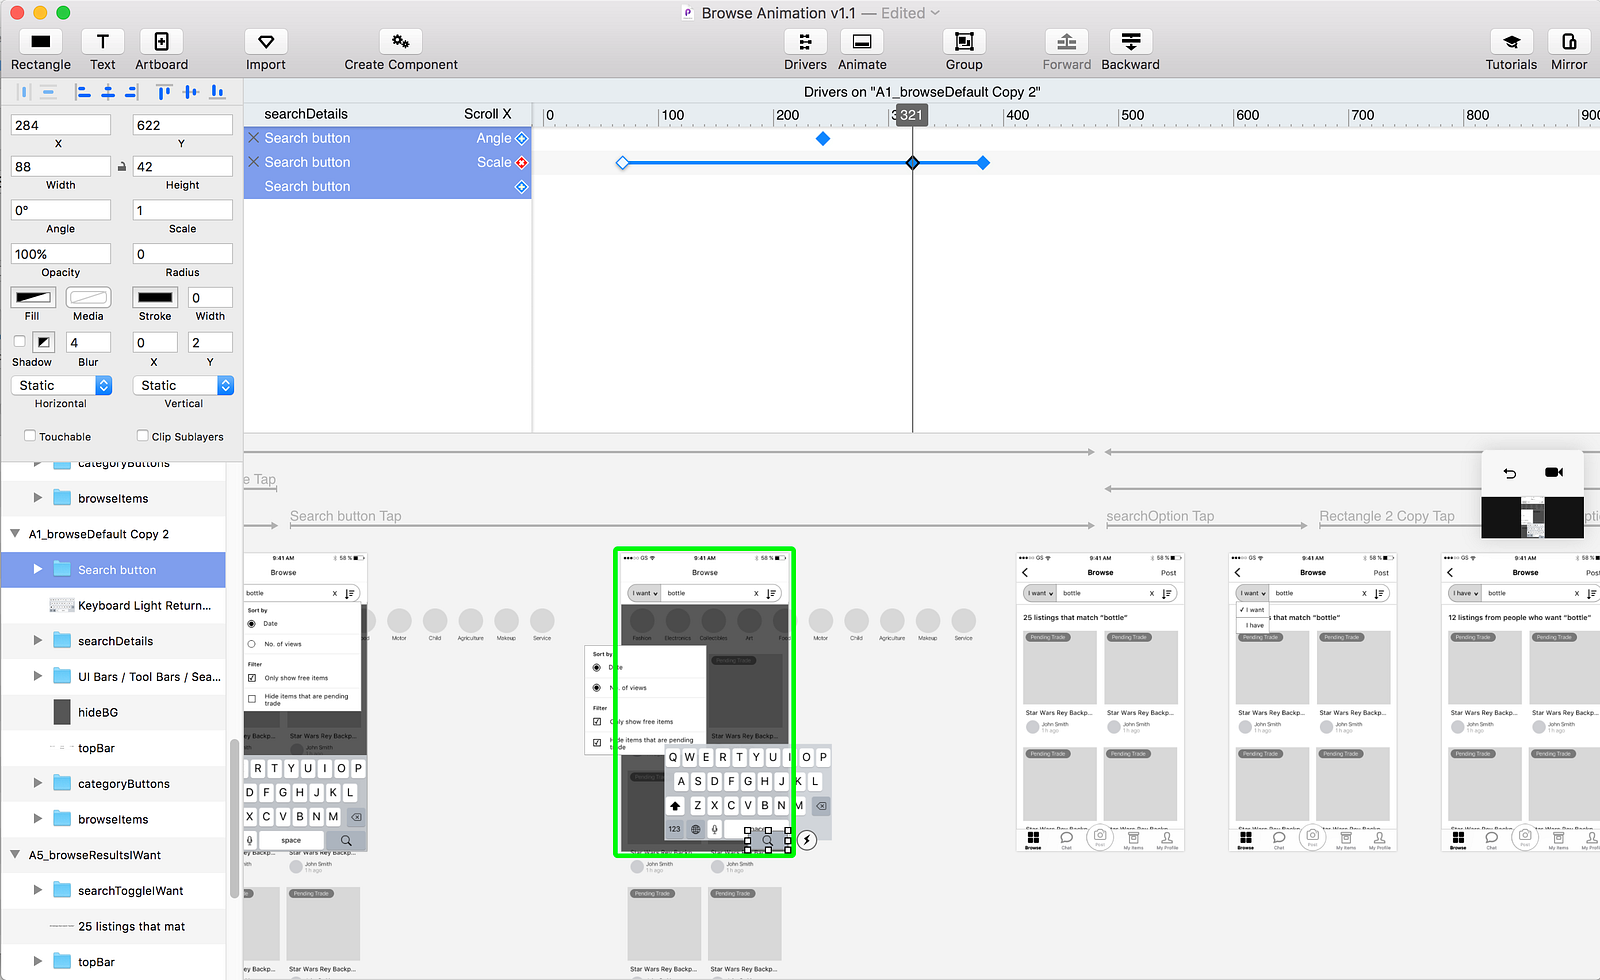The image size is (1600, 980).
Task: Select the Search button Tap transition label
Action: (x=346, y=516)
